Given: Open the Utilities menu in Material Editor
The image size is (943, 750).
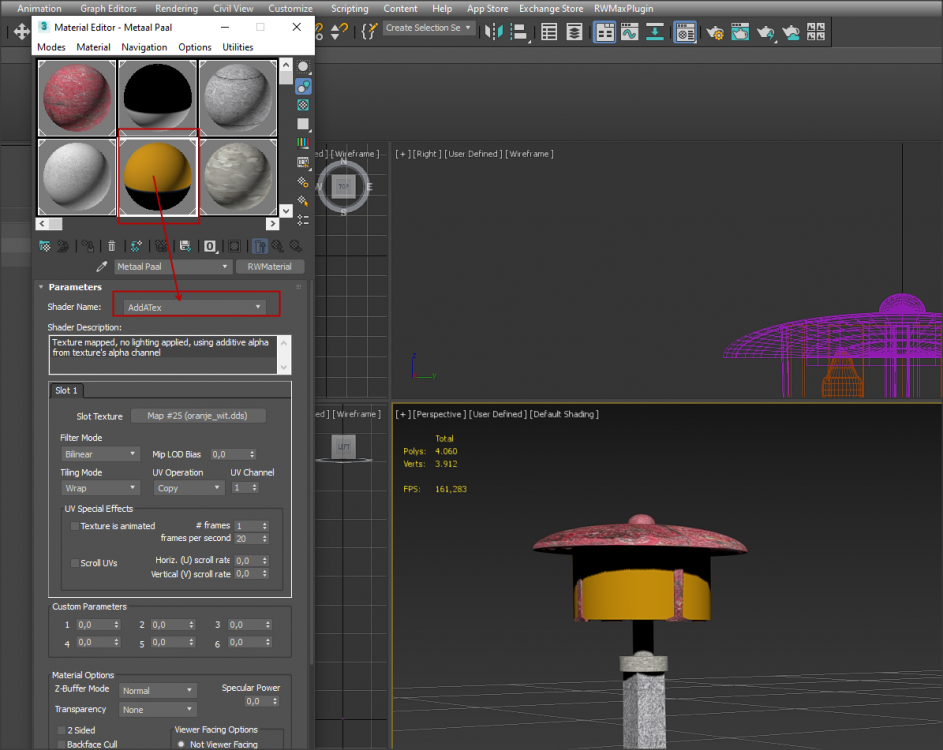Looking at the screenshot, I should tap(238, 47).
